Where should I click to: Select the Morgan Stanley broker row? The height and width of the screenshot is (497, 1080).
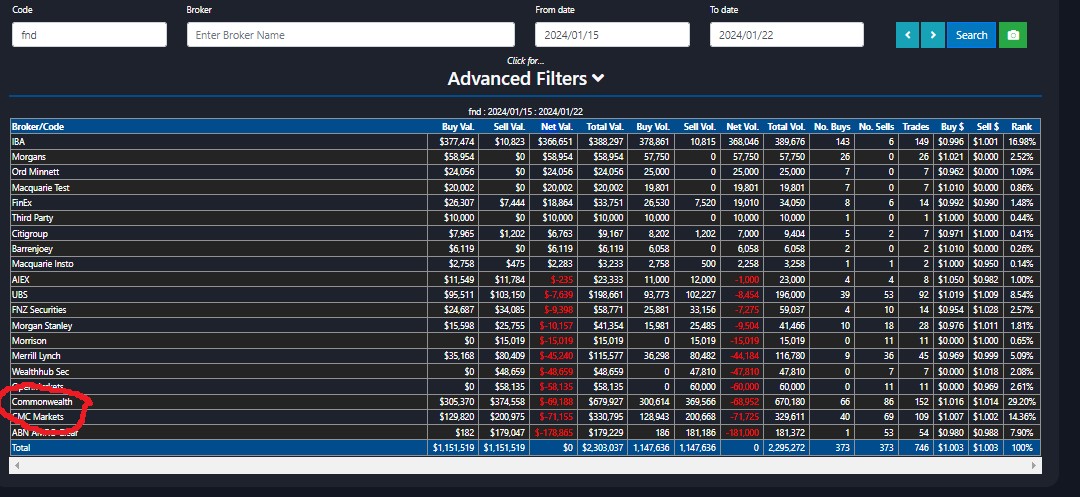[525, 326]
